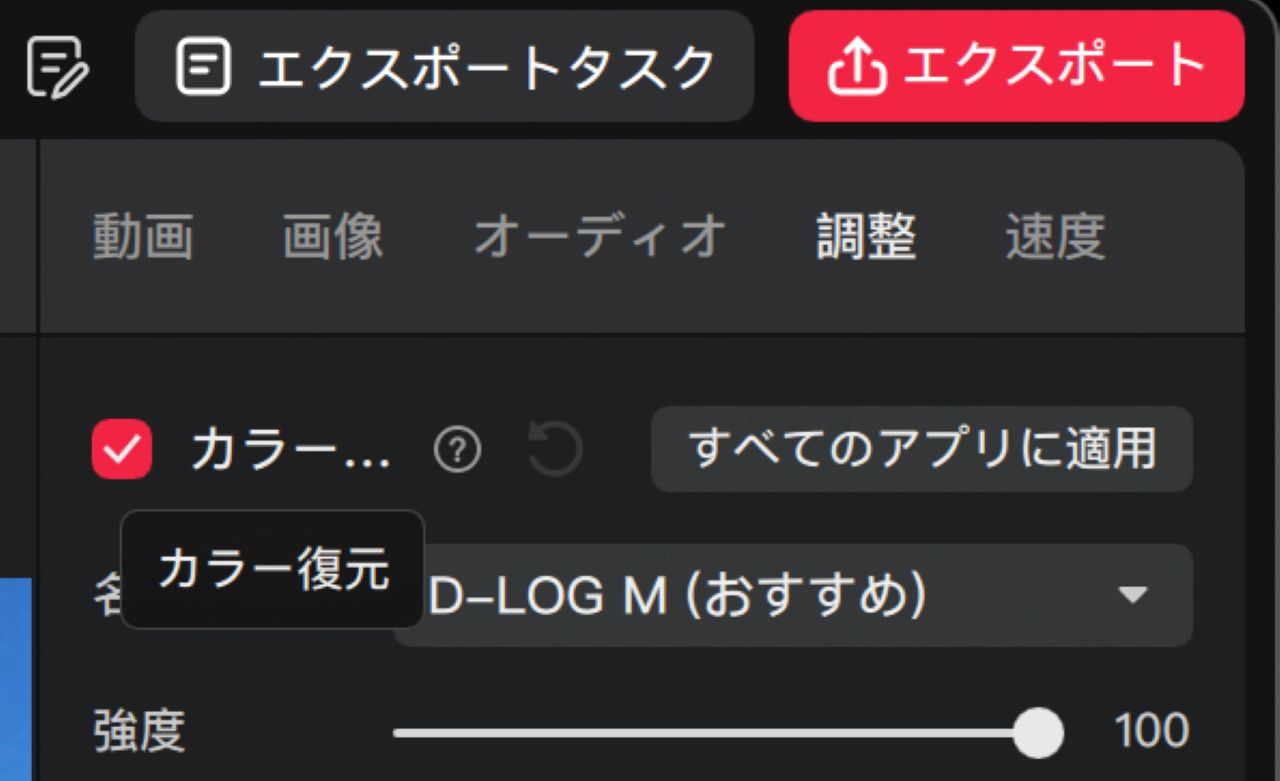Click the export task list icon
The width and height of the screenshot is (1280, 781).
(203, 67)
